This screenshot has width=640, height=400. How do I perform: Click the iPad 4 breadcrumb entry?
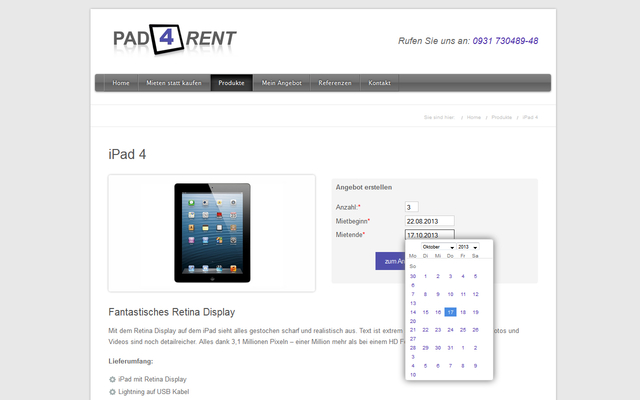[x=530, y=117]
